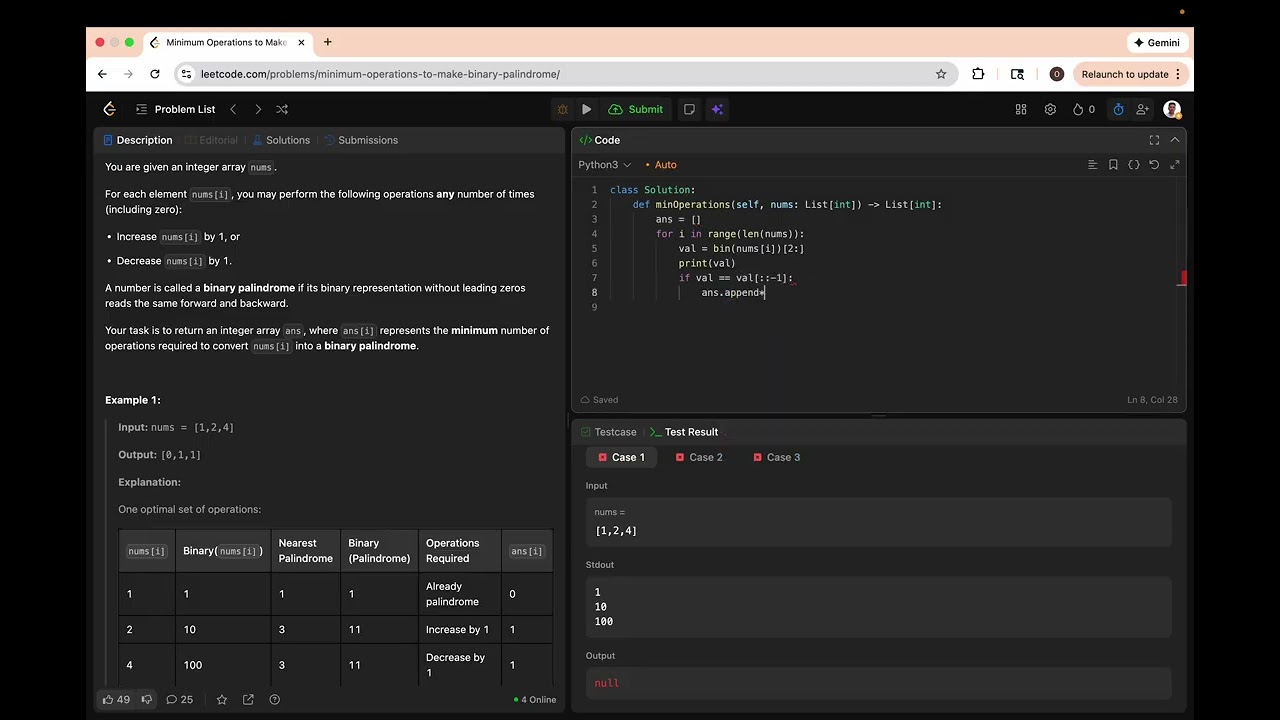Select the Case 2 tab
The image size is (1280, 720).
[698, 457]
